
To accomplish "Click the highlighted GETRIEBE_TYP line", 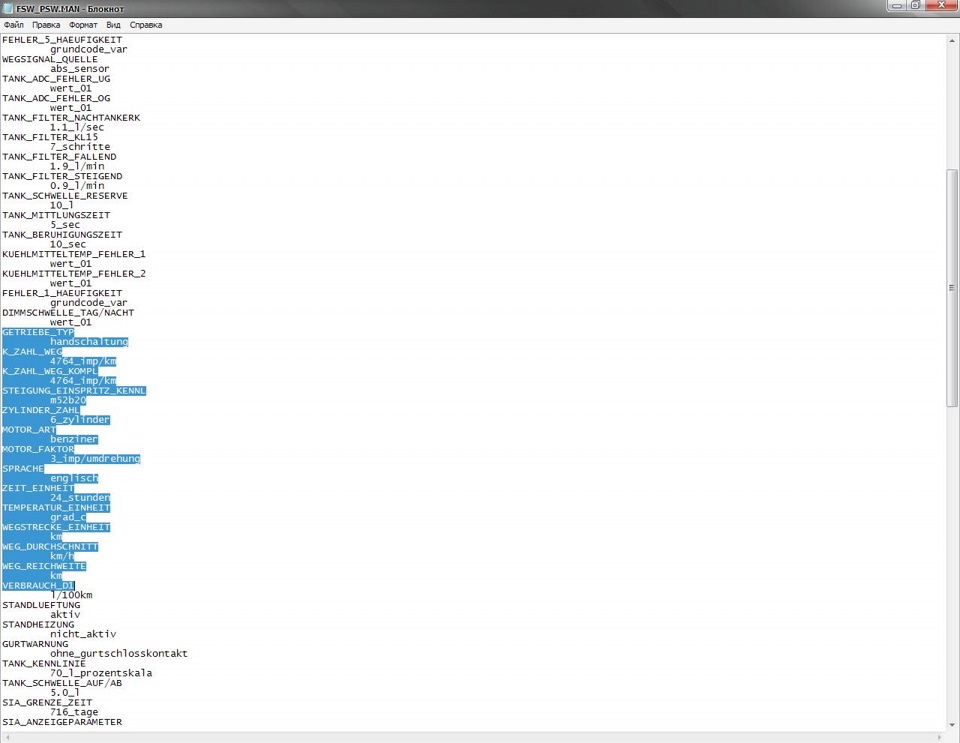I will coord(38,332).
